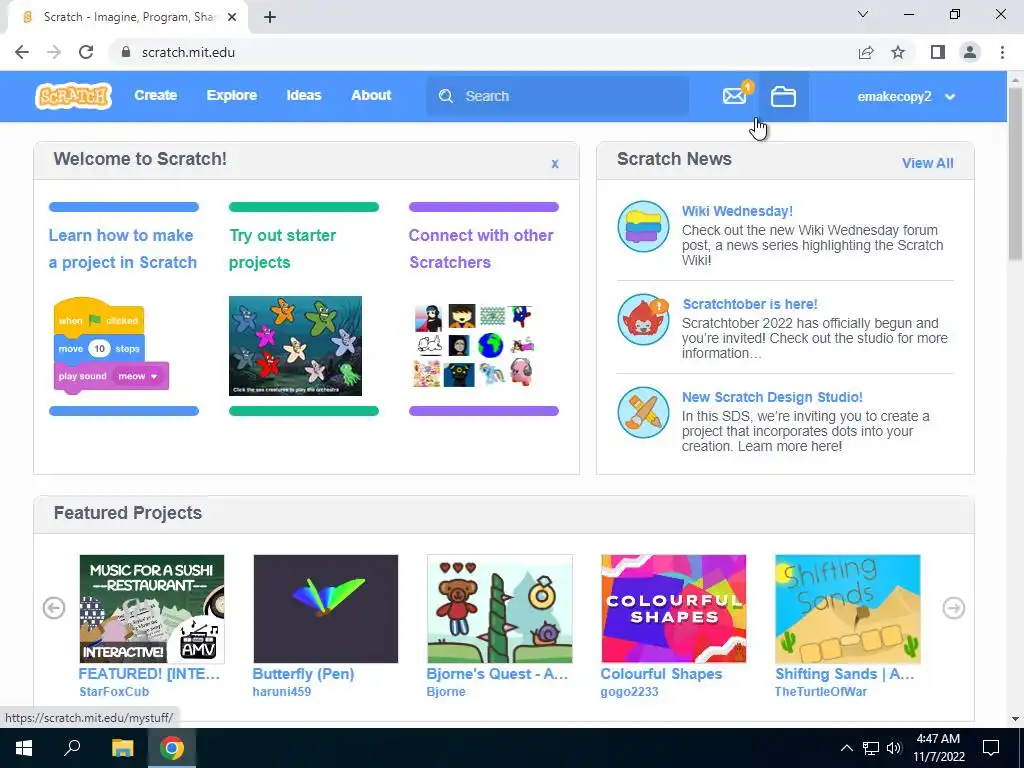Click the Scratch logo
Viewport: 1024px width, 768px height.
73,96
